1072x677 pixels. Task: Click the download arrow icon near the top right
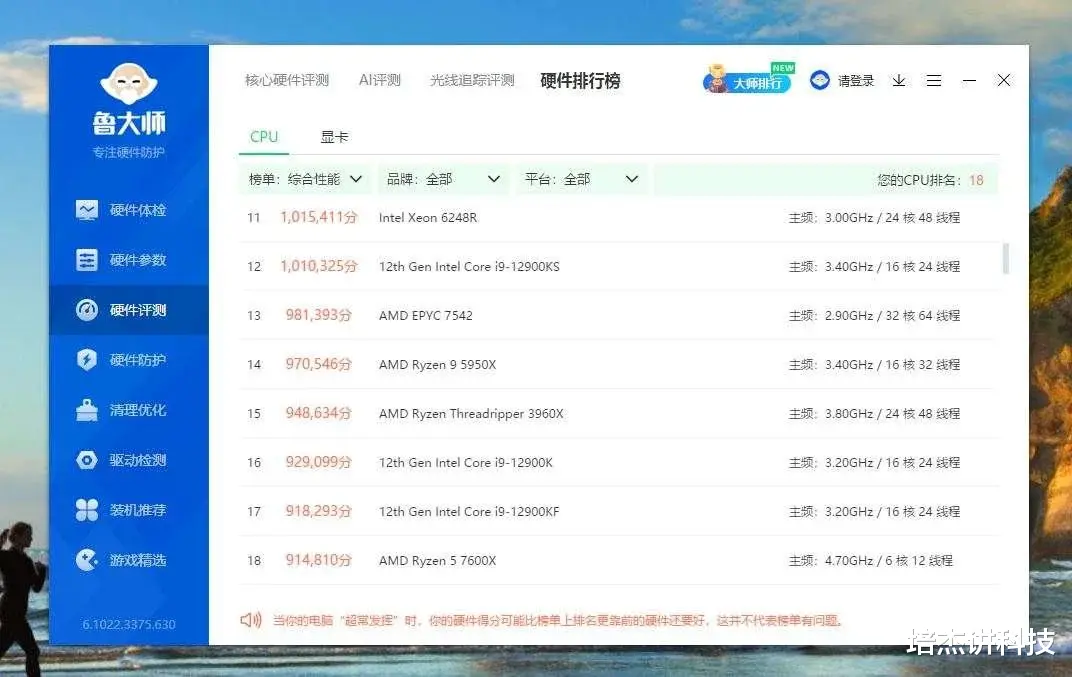pyautogui.click(x=898, y=81)
